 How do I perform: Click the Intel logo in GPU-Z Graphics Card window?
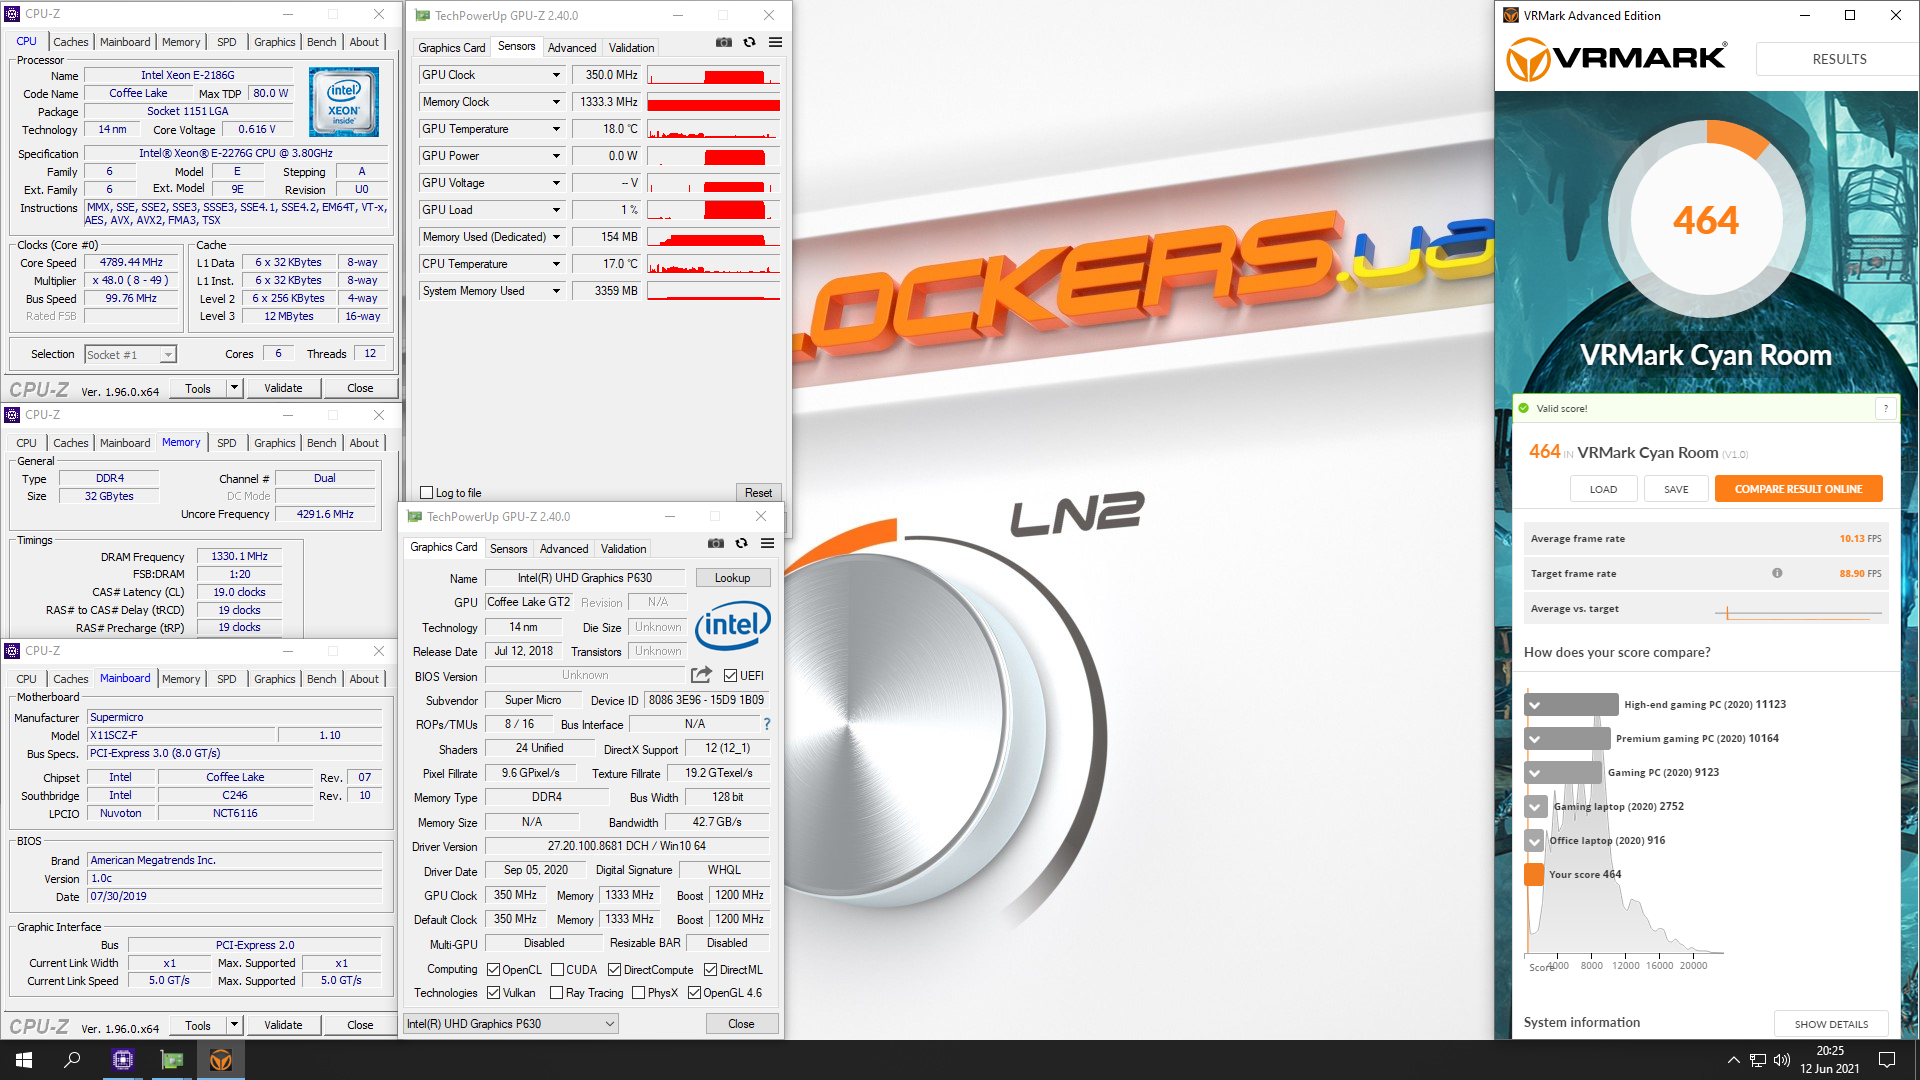733,625
